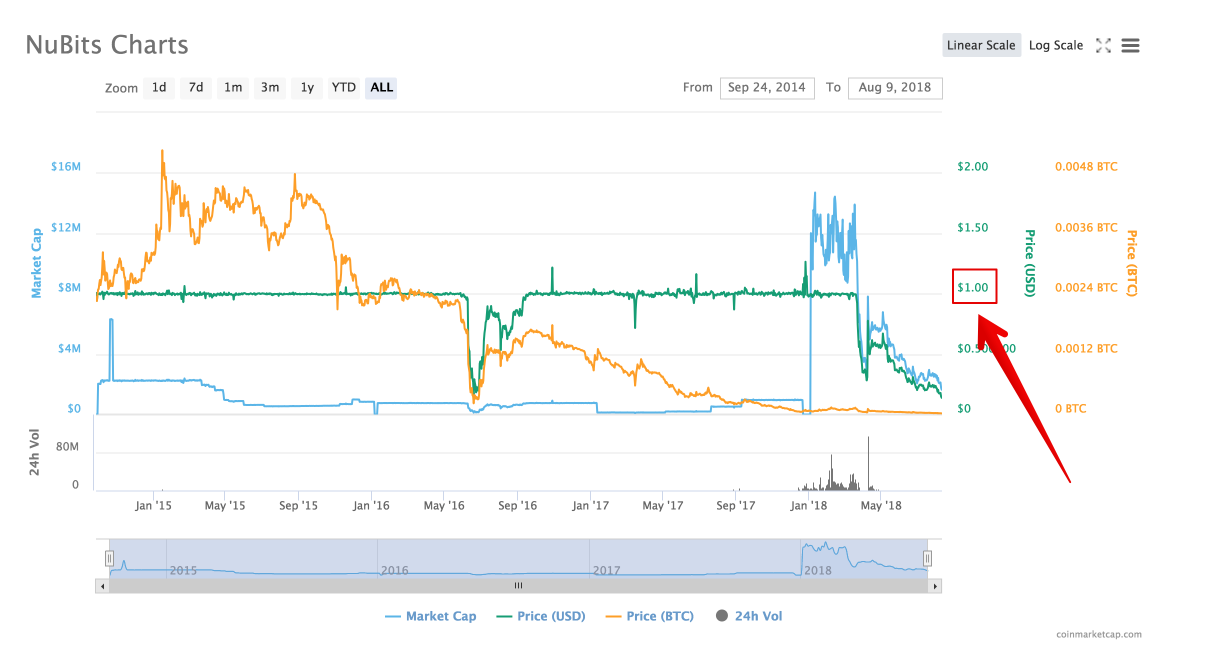Click the Sep '16 x-axis label
1205x655 pixels.
click(517, 505)
